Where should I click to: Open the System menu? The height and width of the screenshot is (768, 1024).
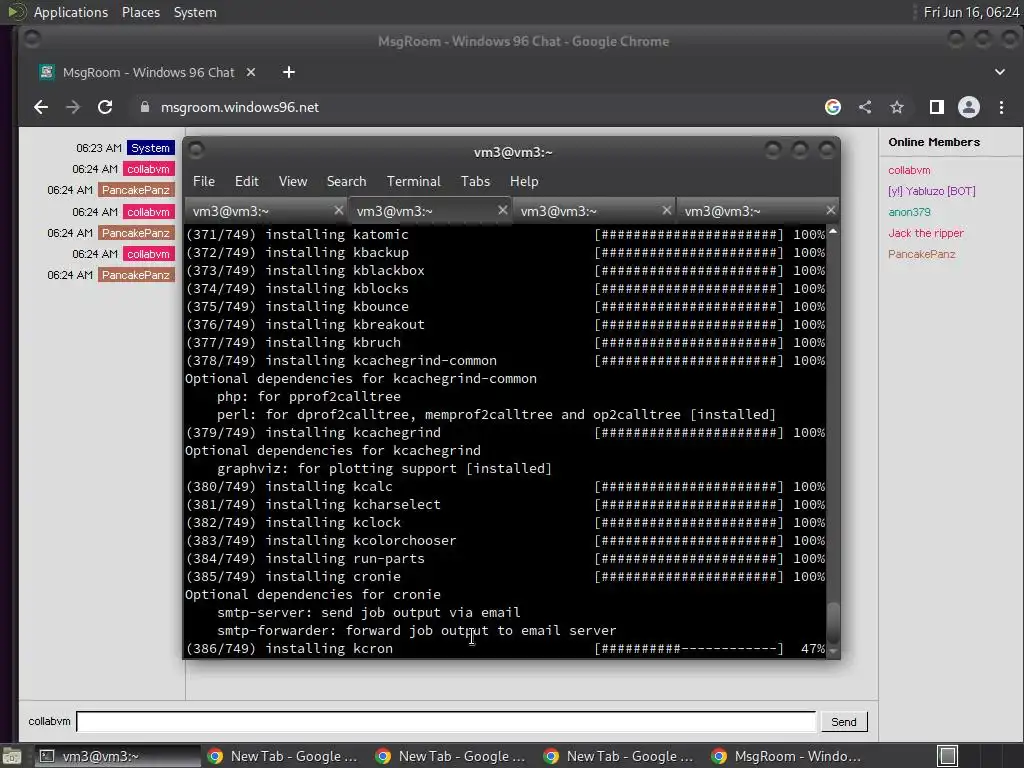pyautogui.click(x=195, y=12)
